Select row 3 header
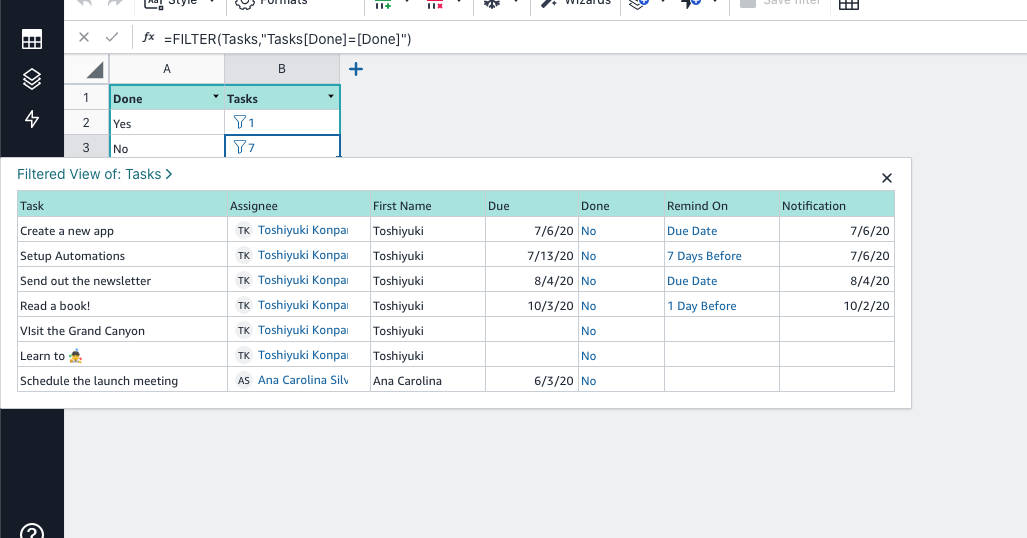Screen dimensions: 1027x538 point(86,147)
